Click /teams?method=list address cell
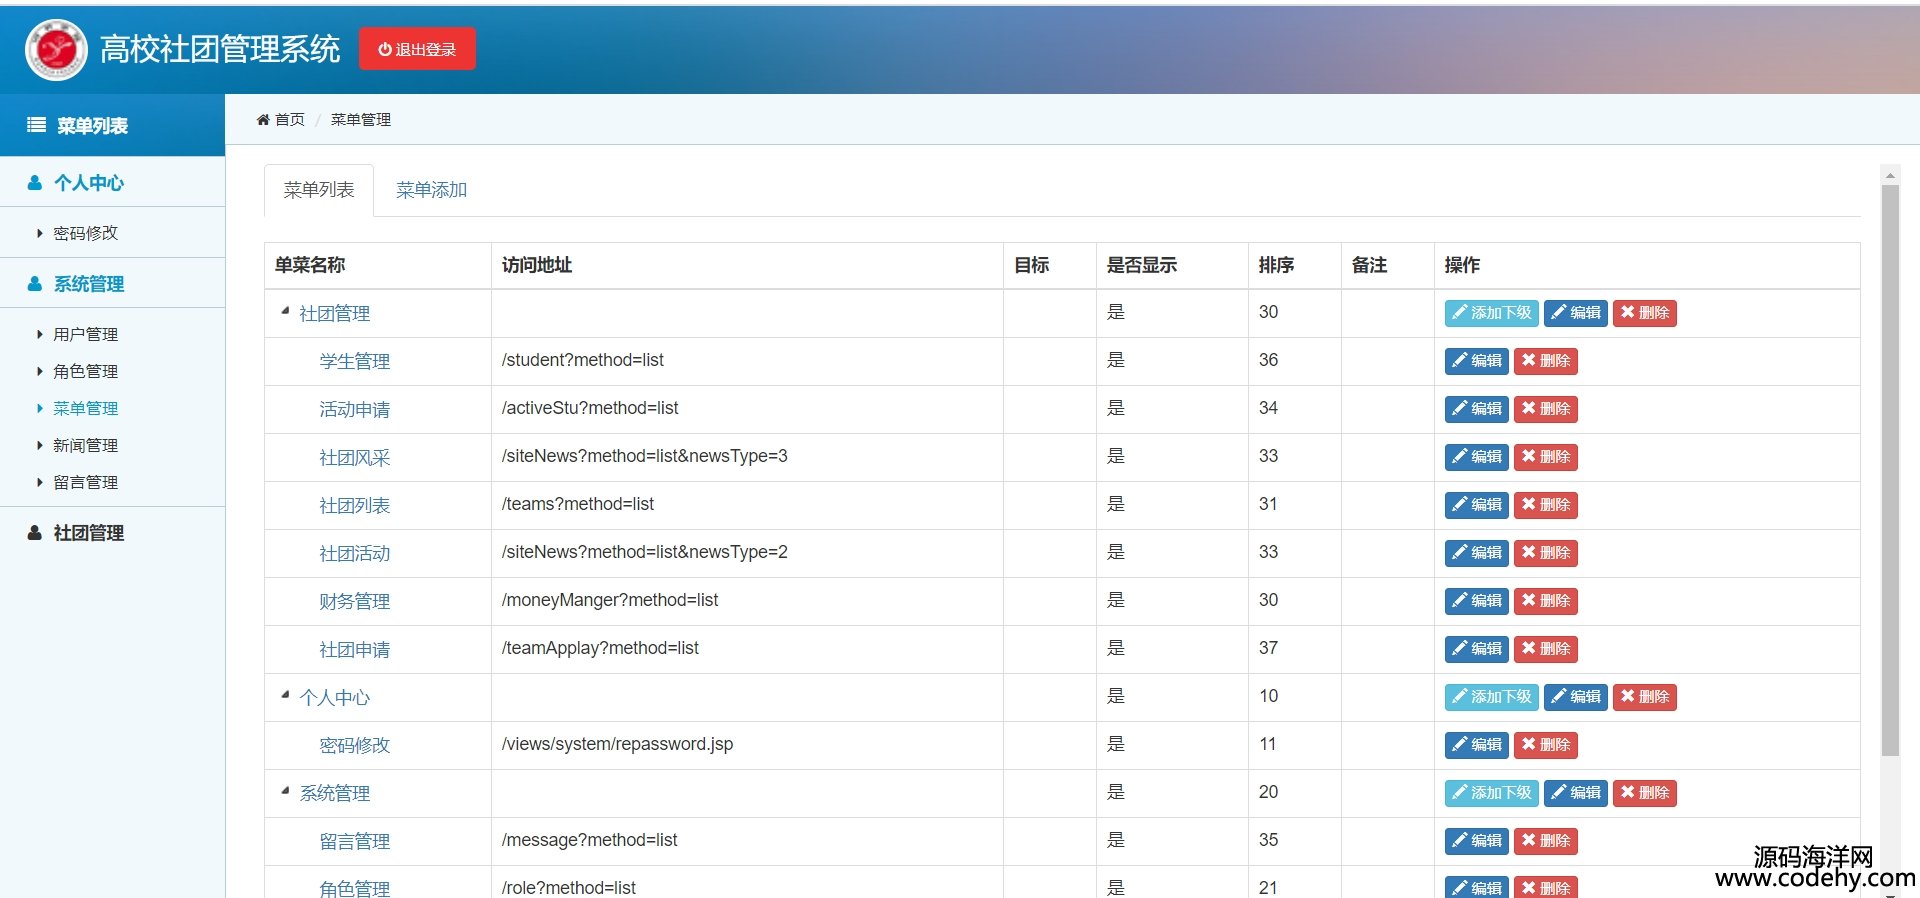The height and width of the screenshot is (898, 1920). pos(747,505)
